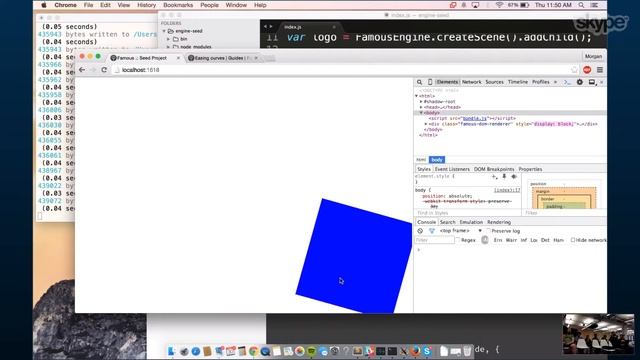640x360 pixels.
Task: Filter console by Warr level
Action: (511, 240)
